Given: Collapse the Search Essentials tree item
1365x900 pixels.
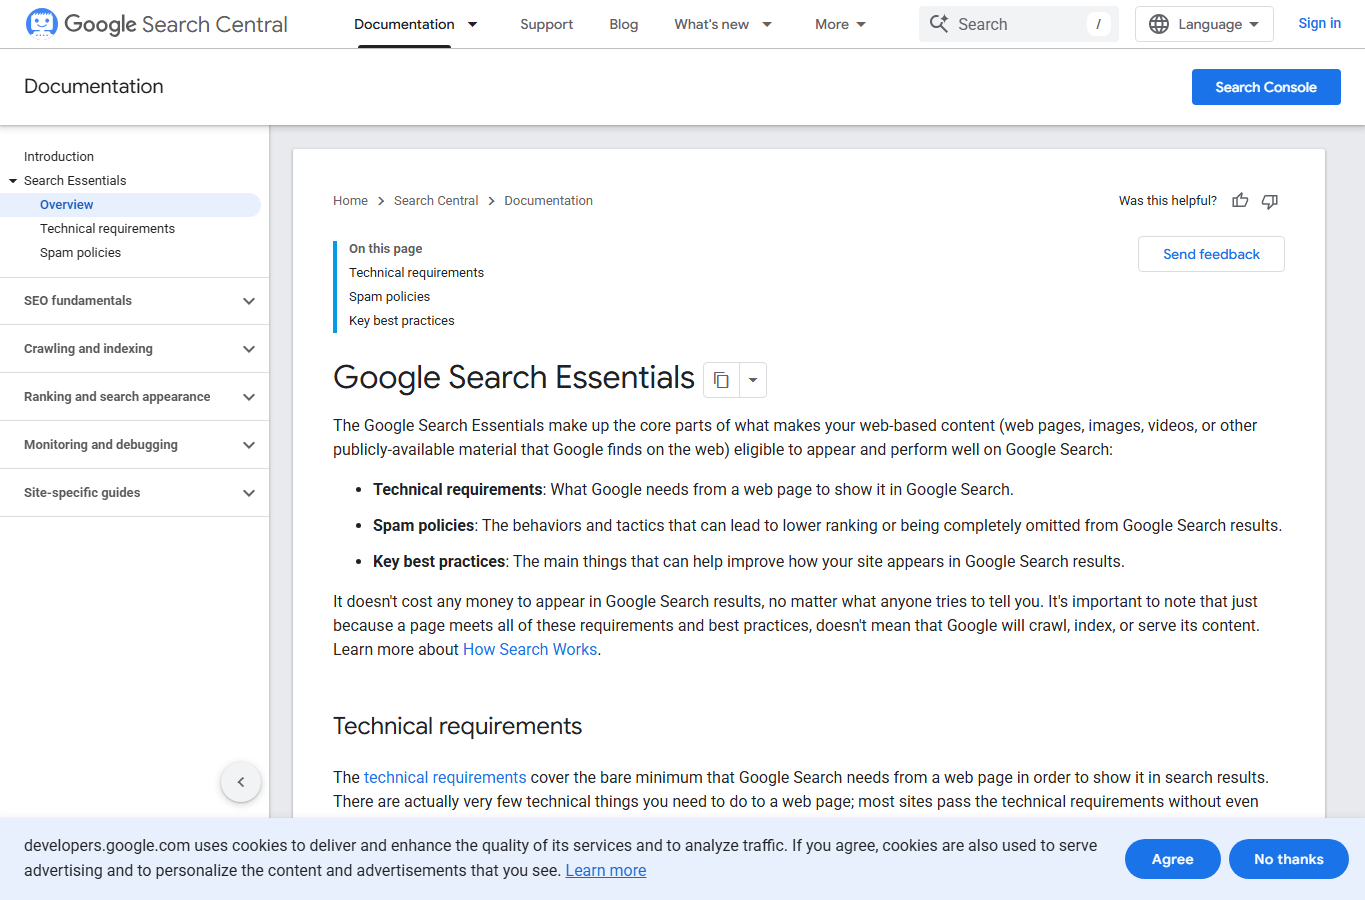Looking at the screenshot, I should [13, 181].
